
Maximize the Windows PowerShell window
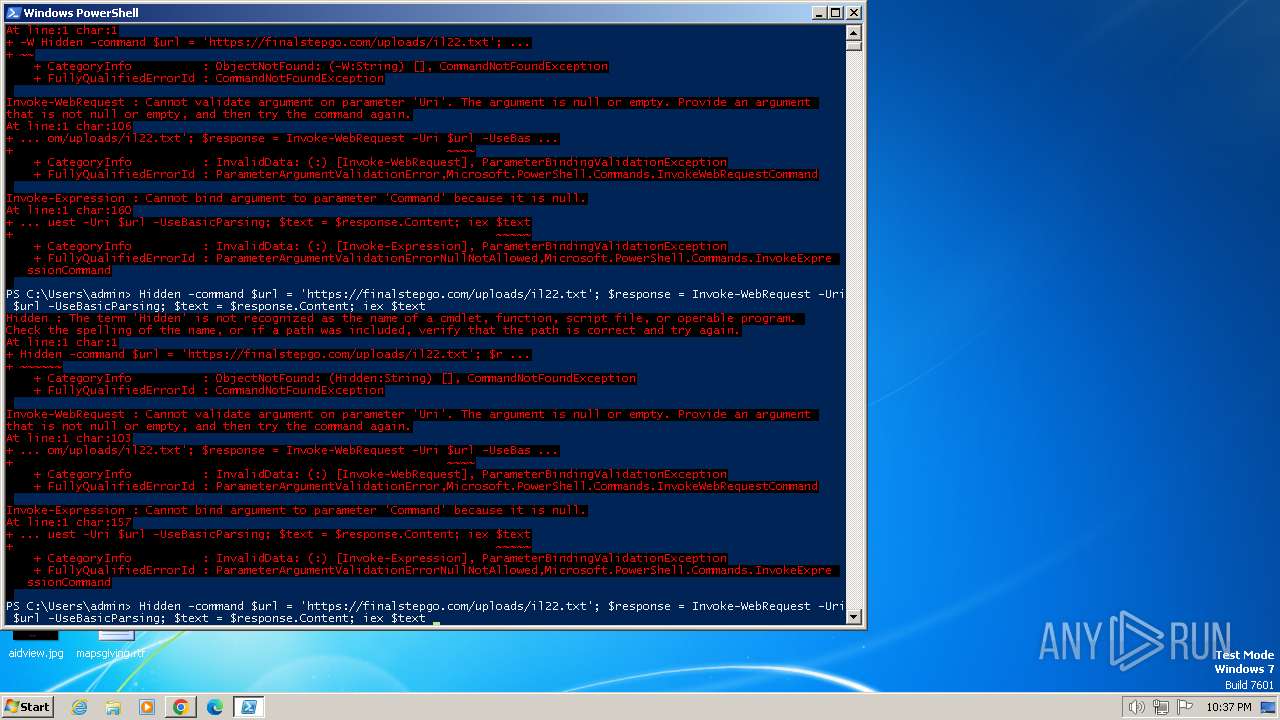(835, 13)
